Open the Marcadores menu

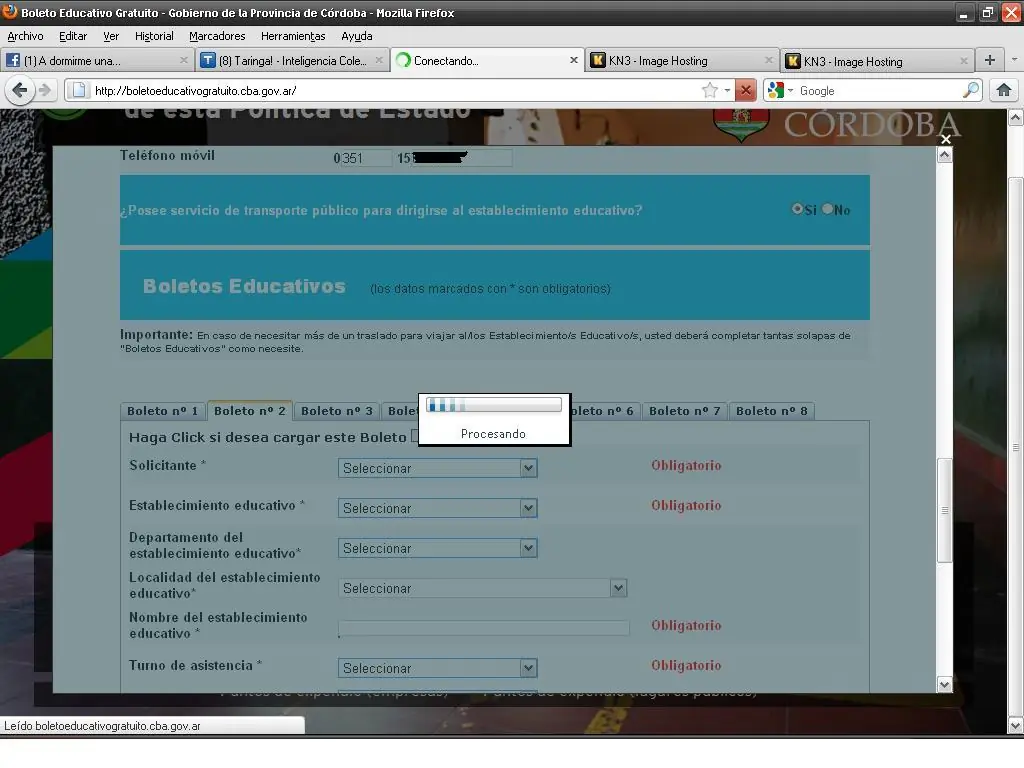click(x=217, y=36)
